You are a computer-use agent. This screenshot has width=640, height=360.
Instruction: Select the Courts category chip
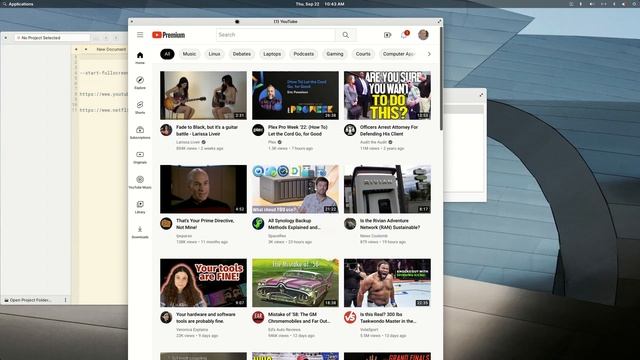tap(363, 54)
